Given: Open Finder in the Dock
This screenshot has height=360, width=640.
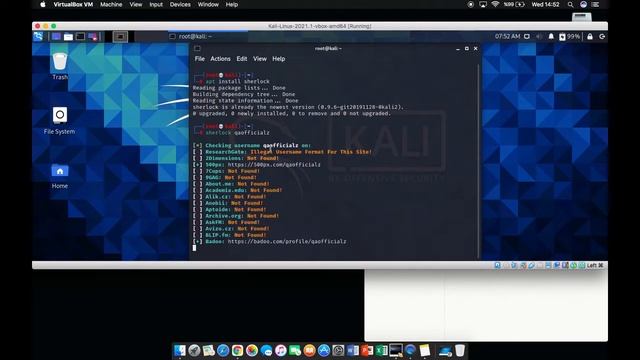Looking at the screenshot, I should point(180,350).
